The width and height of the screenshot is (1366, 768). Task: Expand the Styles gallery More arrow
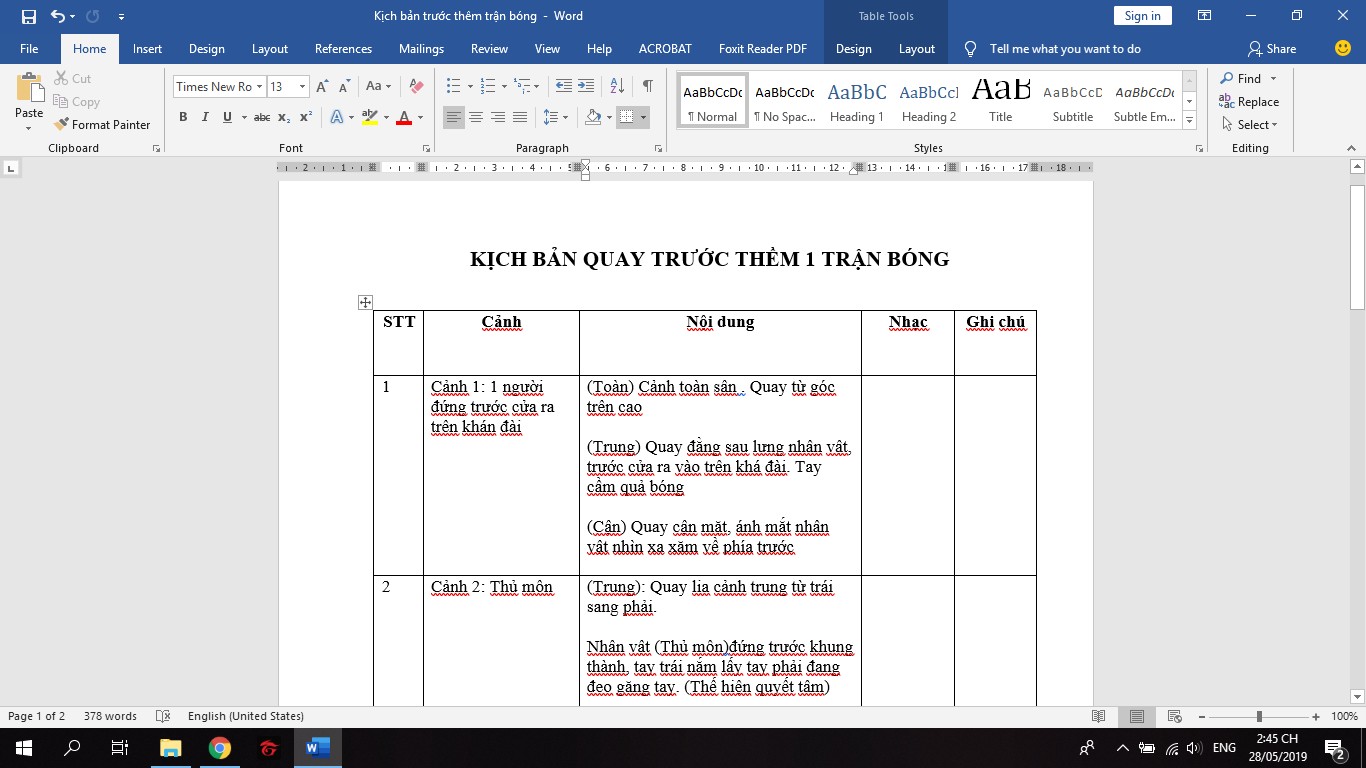1189,121
